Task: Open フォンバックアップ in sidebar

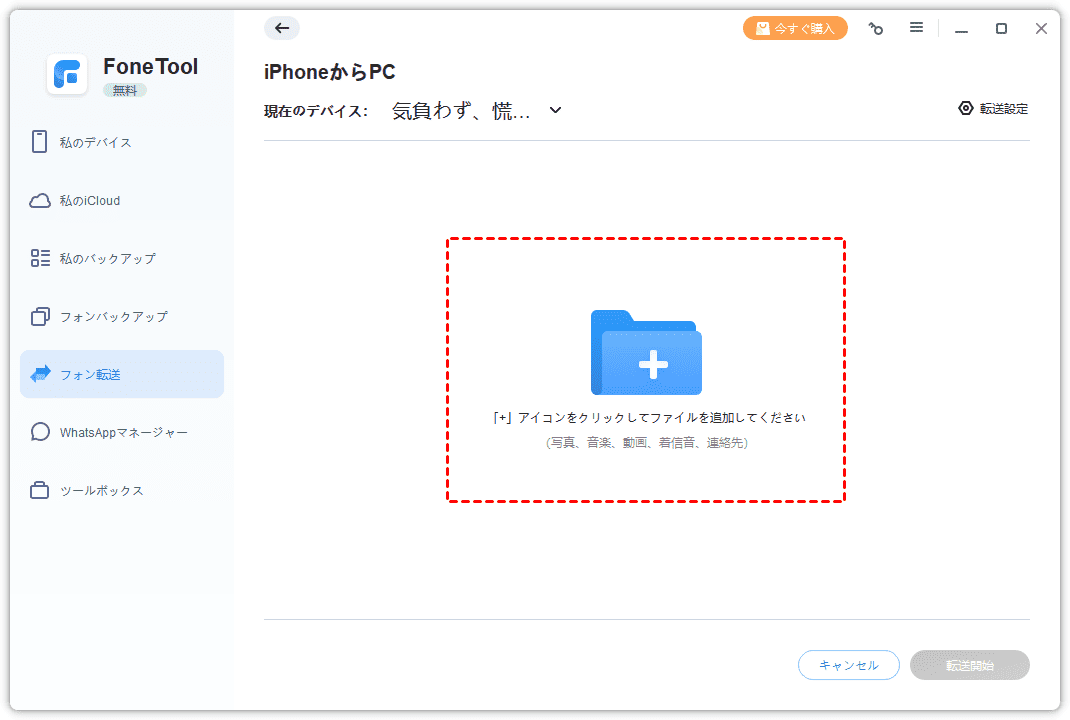Action: click(x=122, y=317)
